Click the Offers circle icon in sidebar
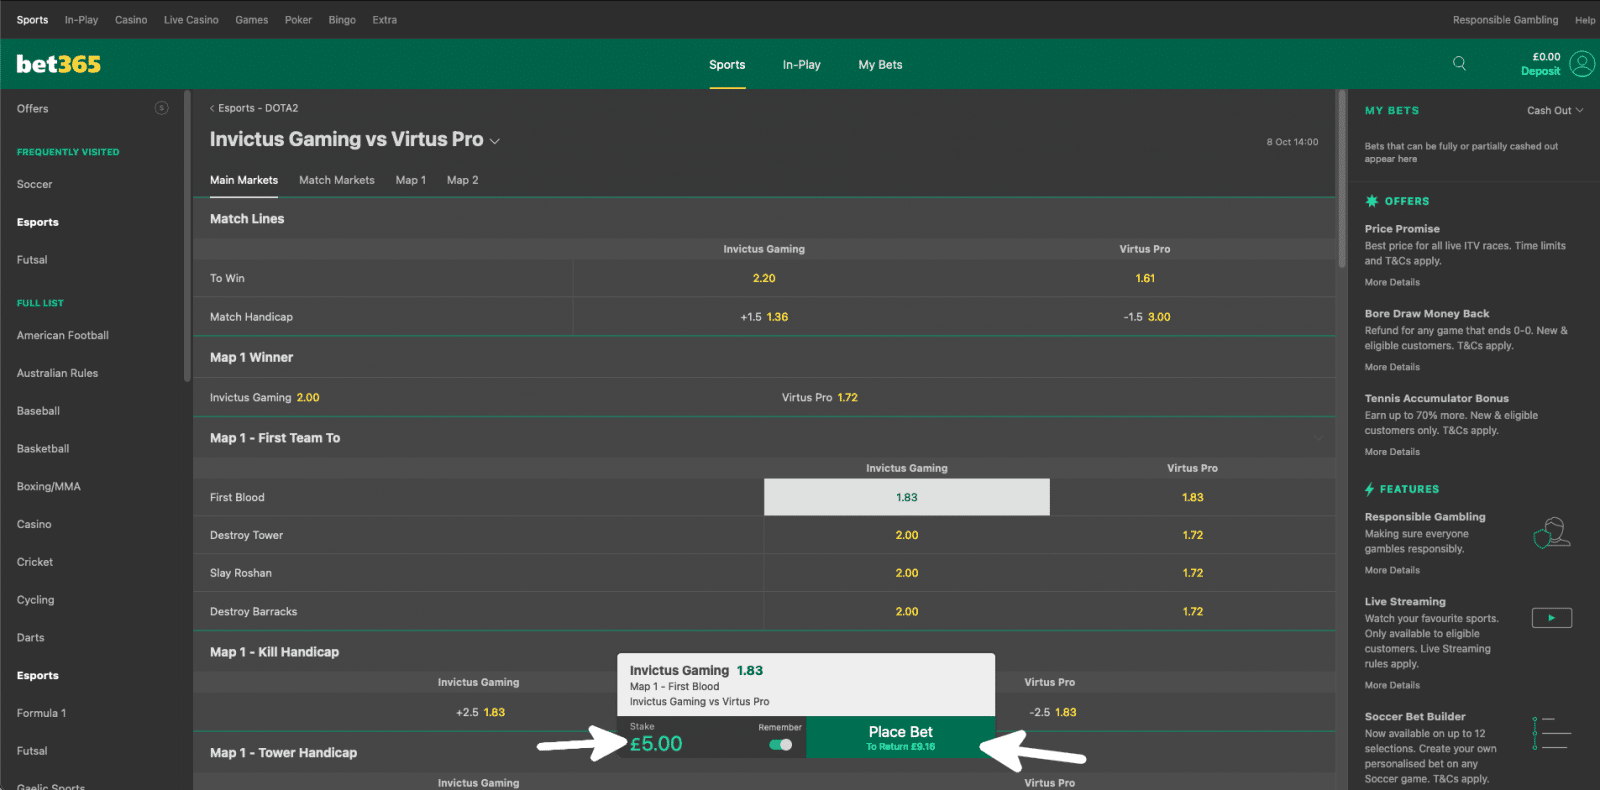 162,108
